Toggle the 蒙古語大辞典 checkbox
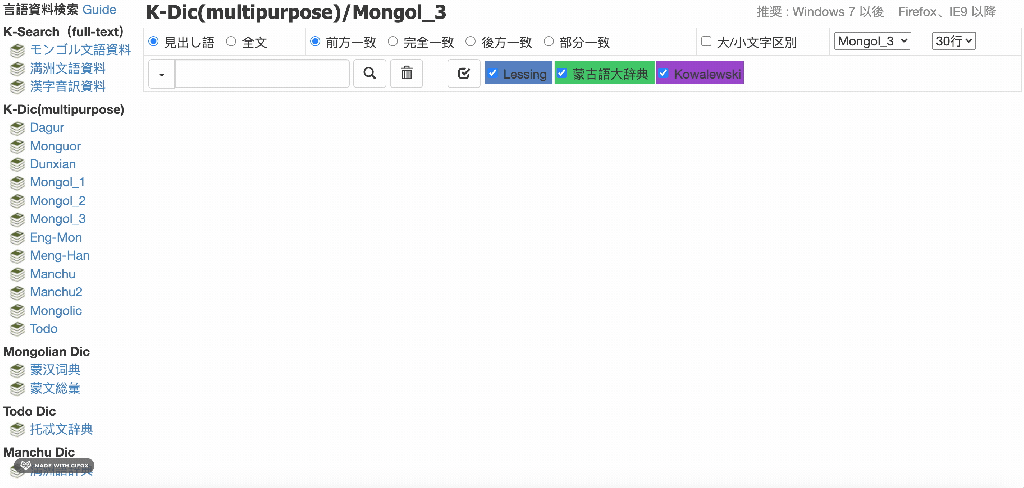This screenshot has width=1024, height=488. (x=562, y=74)
